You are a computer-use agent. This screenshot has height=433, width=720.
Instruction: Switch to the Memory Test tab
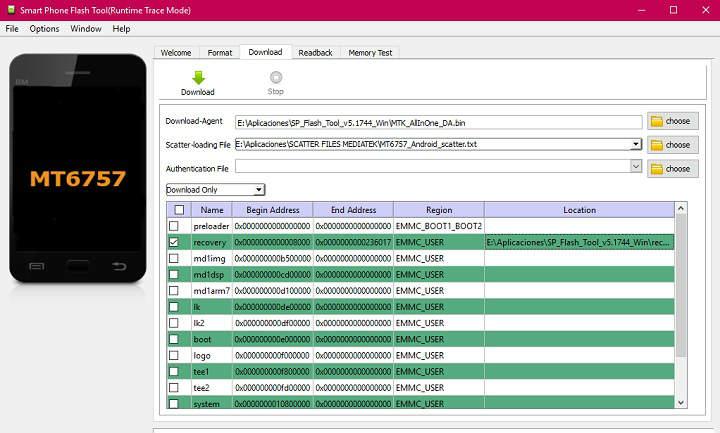(x=370, y=53)
